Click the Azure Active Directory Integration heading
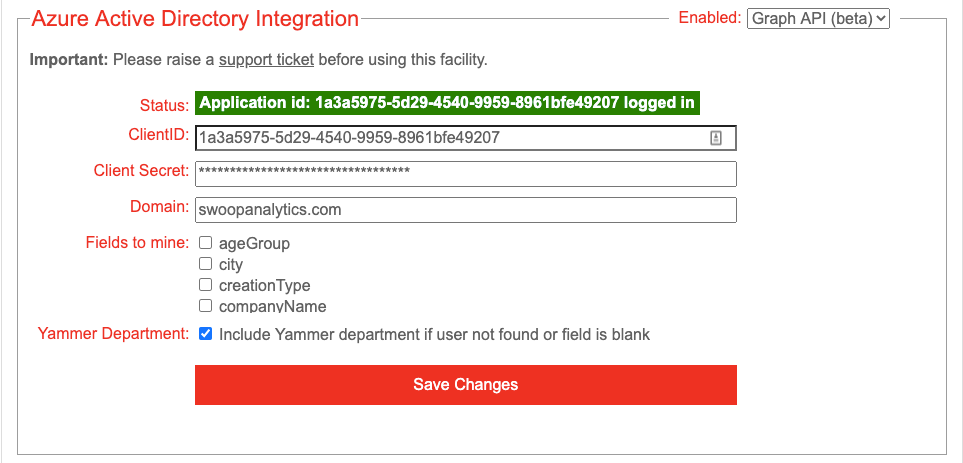This screenshot has height=463, width=963. coord(195,18)
